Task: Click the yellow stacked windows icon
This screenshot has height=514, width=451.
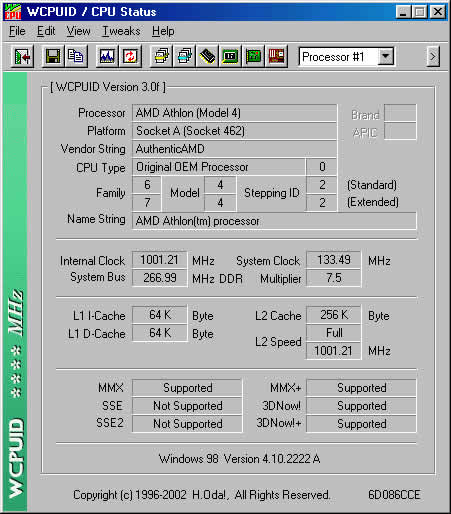Action: coord(161,57)
